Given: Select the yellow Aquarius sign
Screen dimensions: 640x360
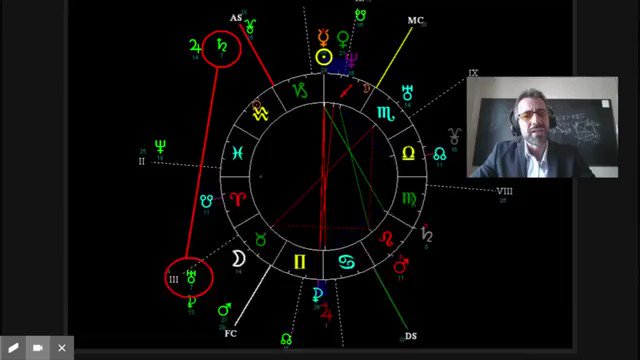Looking at the screenshot, I should click(x=260, y=114).
